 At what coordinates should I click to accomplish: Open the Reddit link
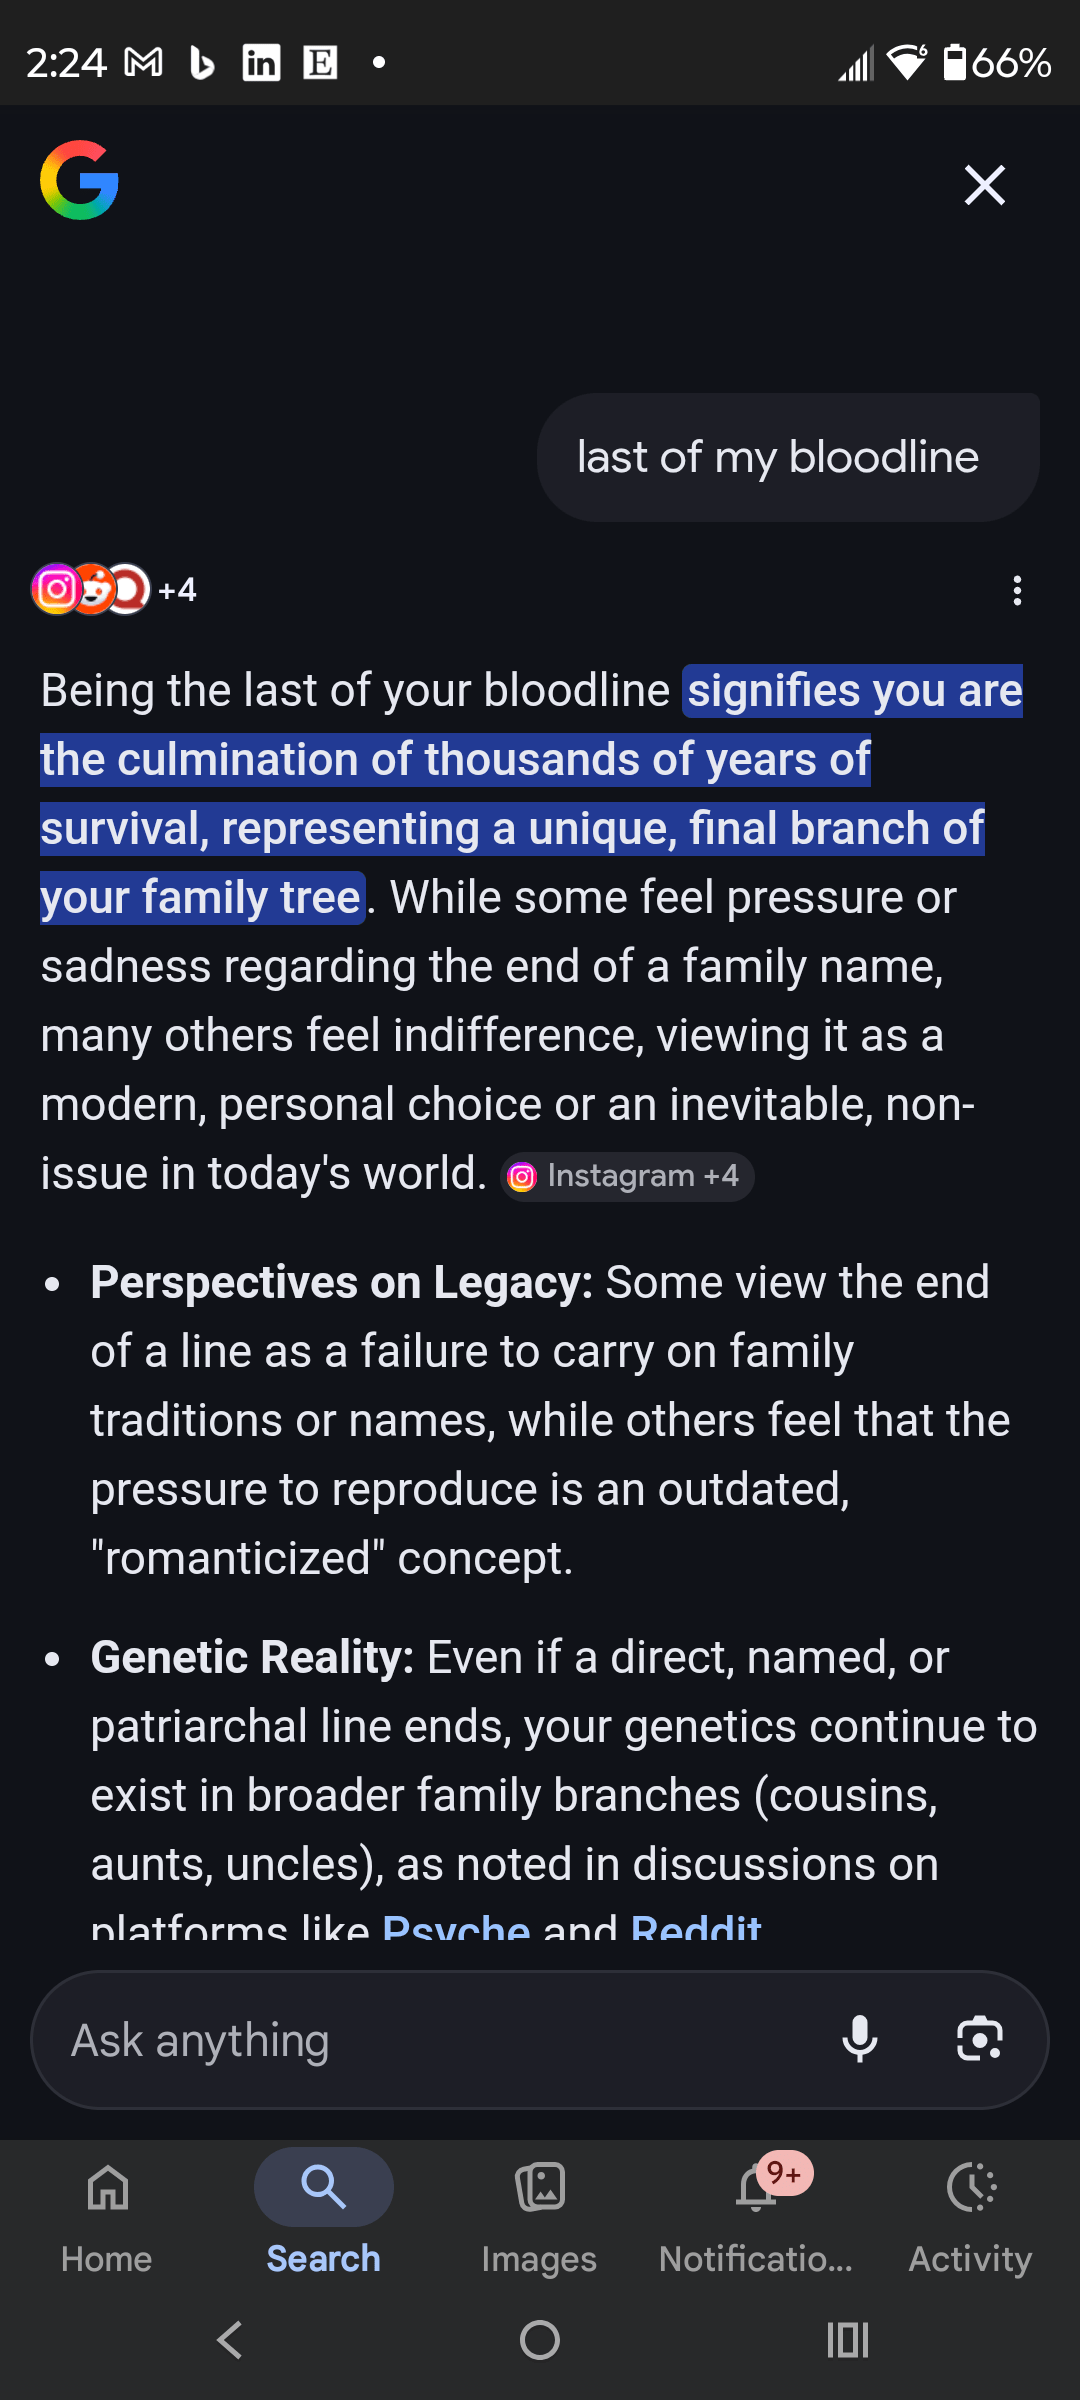click(696, 1926)
